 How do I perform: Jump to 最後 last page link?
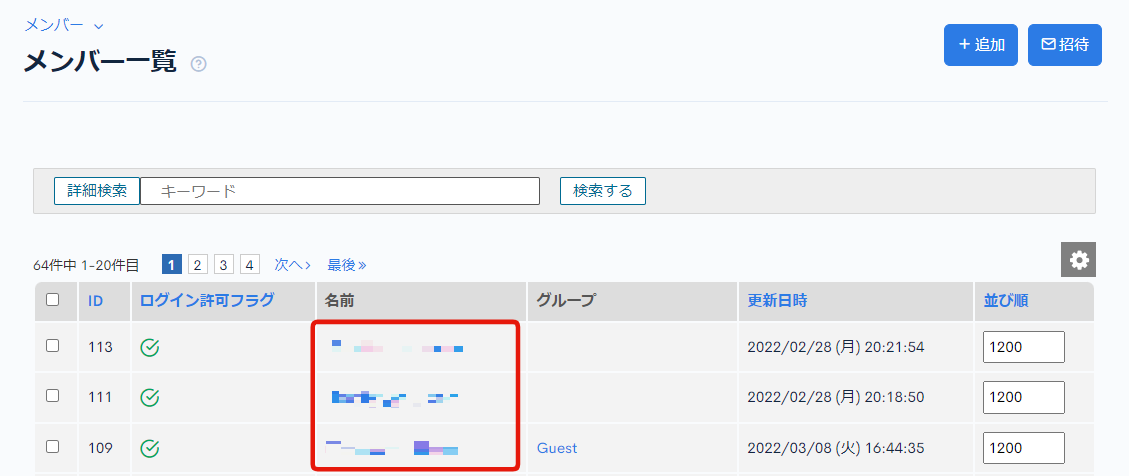[x=347, y=265]
